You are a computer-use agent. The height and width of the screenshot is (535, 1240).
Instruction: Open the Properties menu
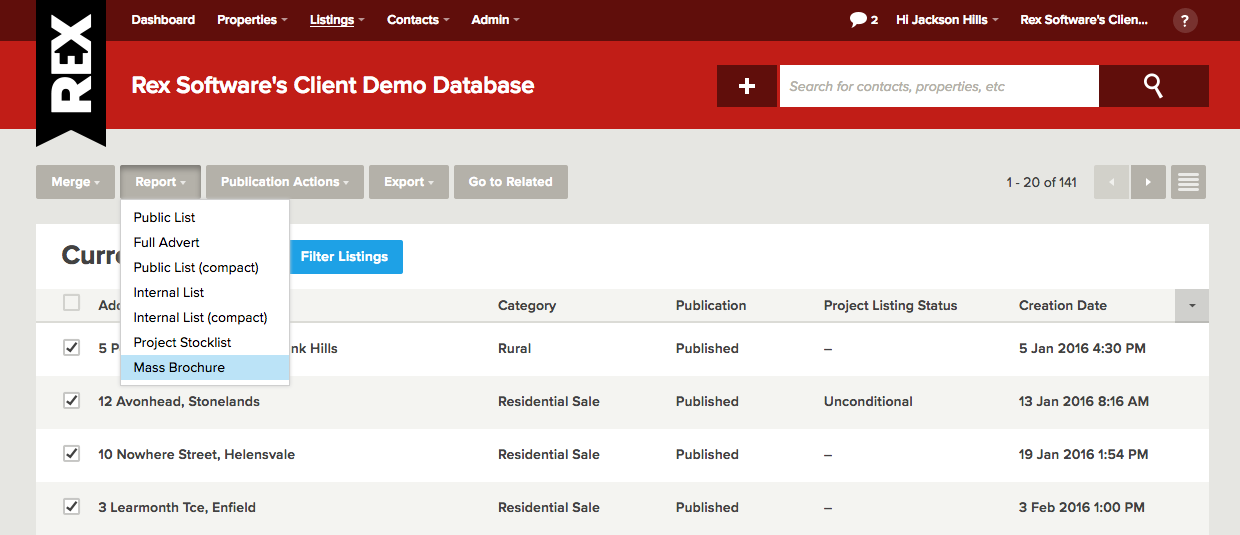click(x=252, y=20)
